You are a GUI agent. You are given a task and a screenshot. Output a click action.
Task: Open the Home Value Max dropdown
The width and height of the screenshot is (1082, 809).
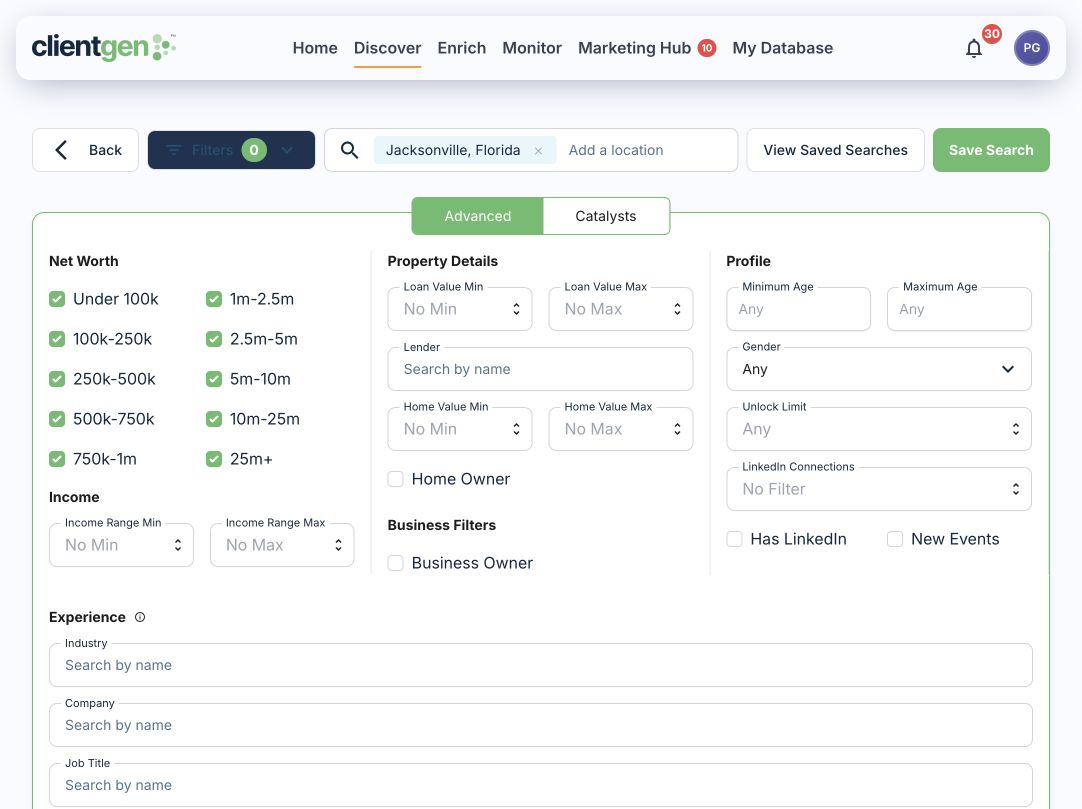pyautogui.click(x=620, y=429)
